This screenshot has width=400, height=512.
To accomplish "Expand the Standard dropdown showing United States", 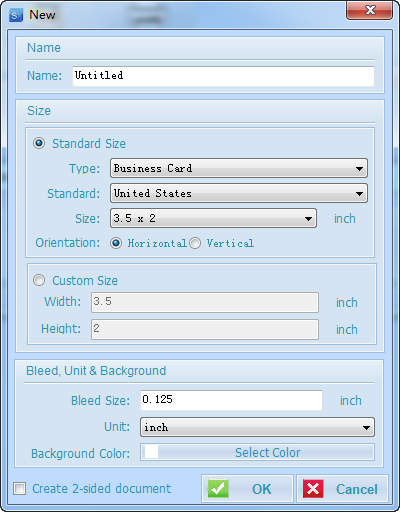I will tap(239, 193).
